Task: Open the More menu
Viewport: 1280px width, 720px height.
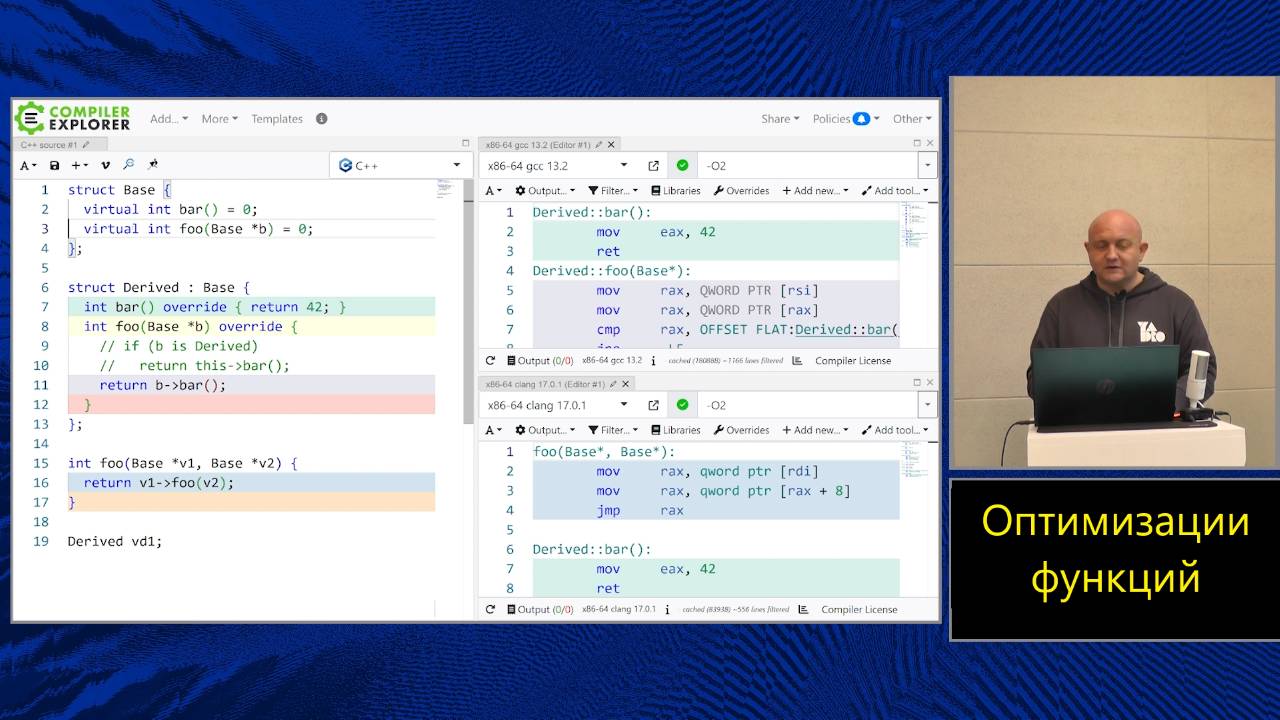Action: pyautogui.click(x=219, y=119)
